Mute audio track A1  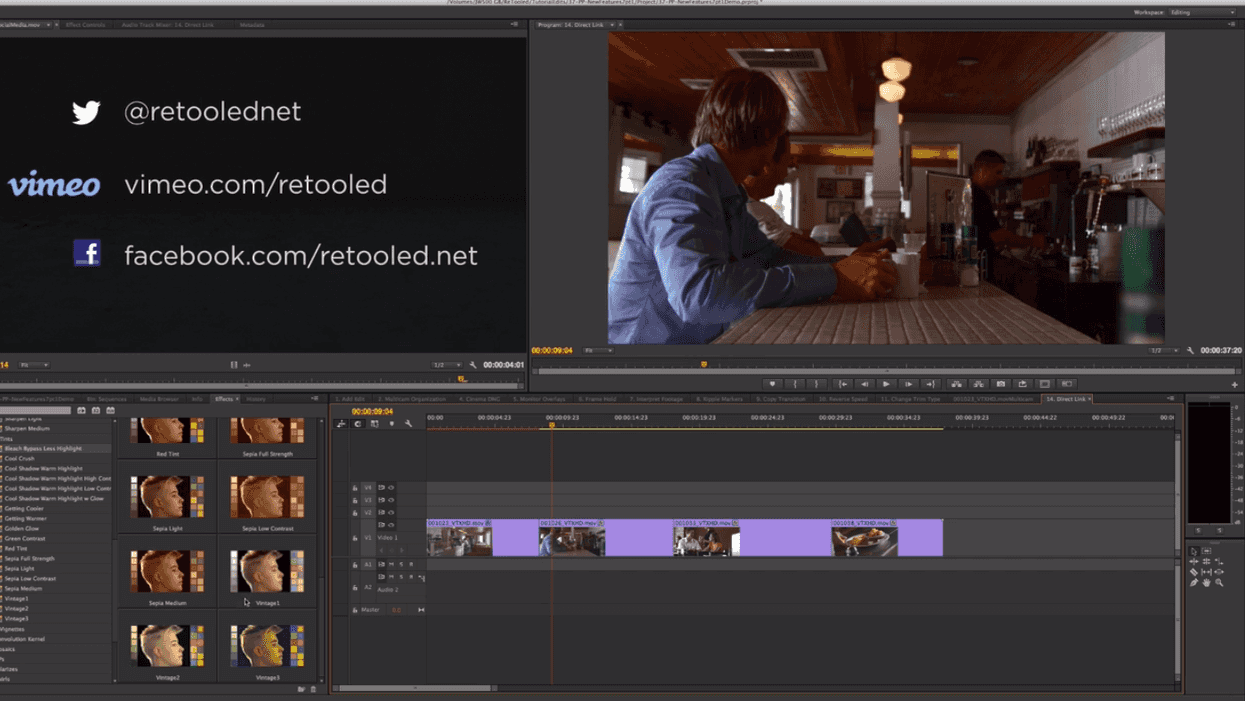[x=391, y=565]
